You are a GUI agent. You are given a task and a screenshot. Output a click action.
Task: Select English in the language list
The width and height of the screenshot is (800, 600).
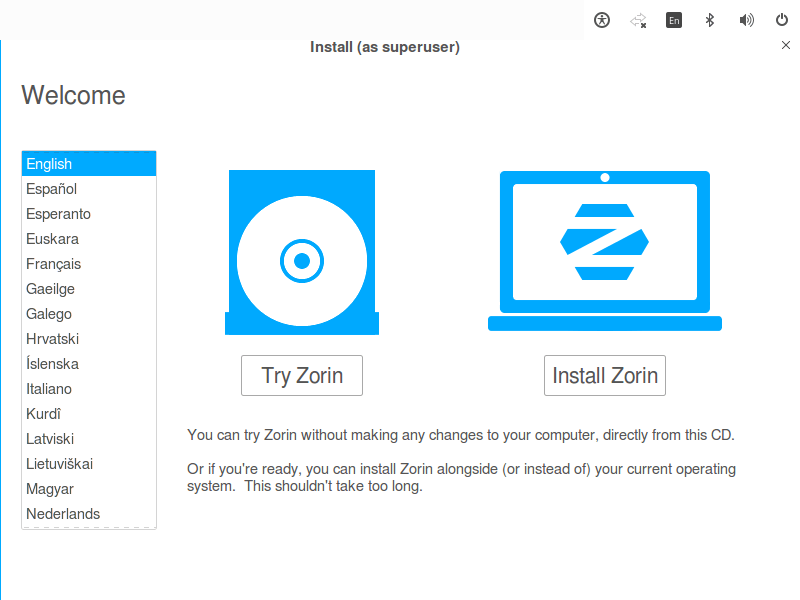tap(88, 164)
